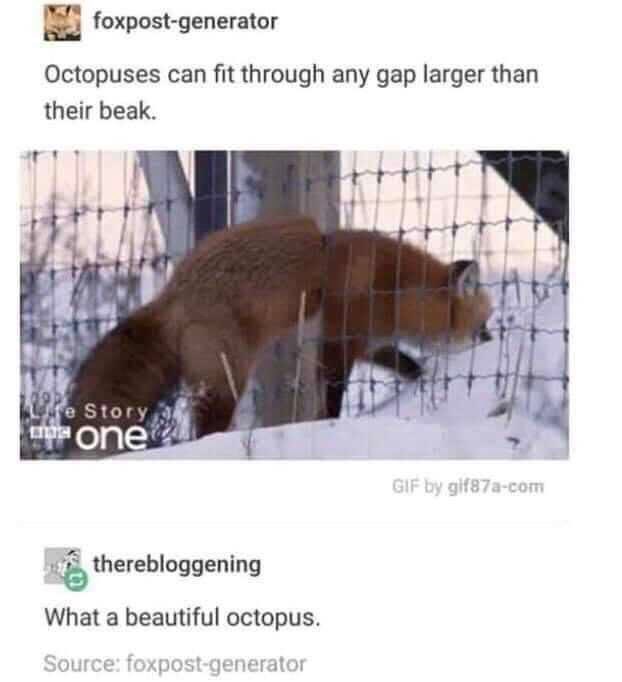Screen dimensions: 622x682
Task: Click the words 'their beak.'
Action: 100,111
